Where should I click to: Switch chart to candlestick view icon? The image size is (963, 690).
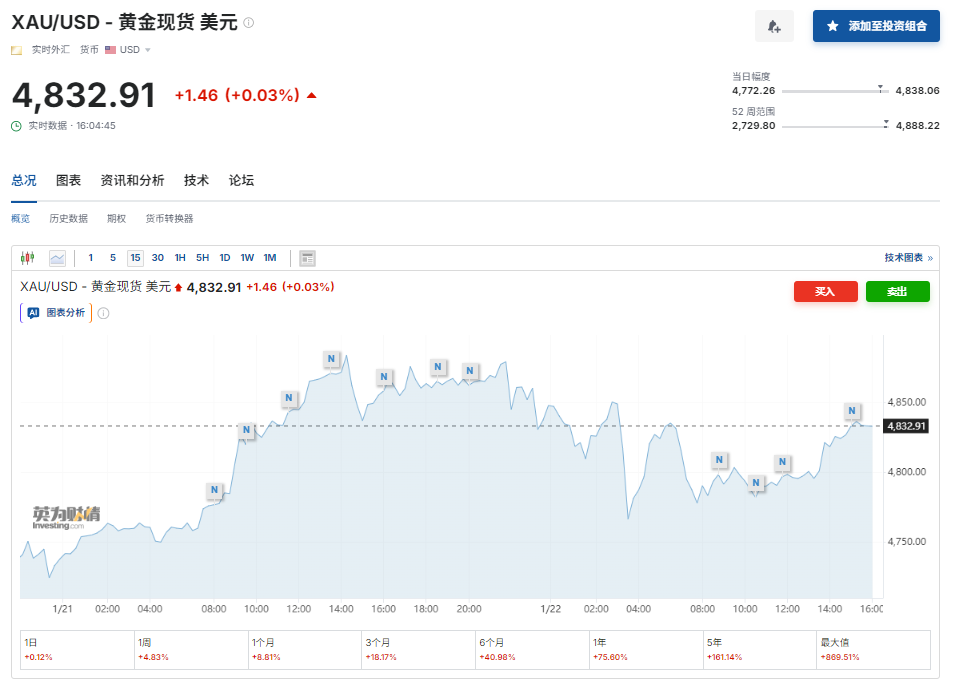27,258
